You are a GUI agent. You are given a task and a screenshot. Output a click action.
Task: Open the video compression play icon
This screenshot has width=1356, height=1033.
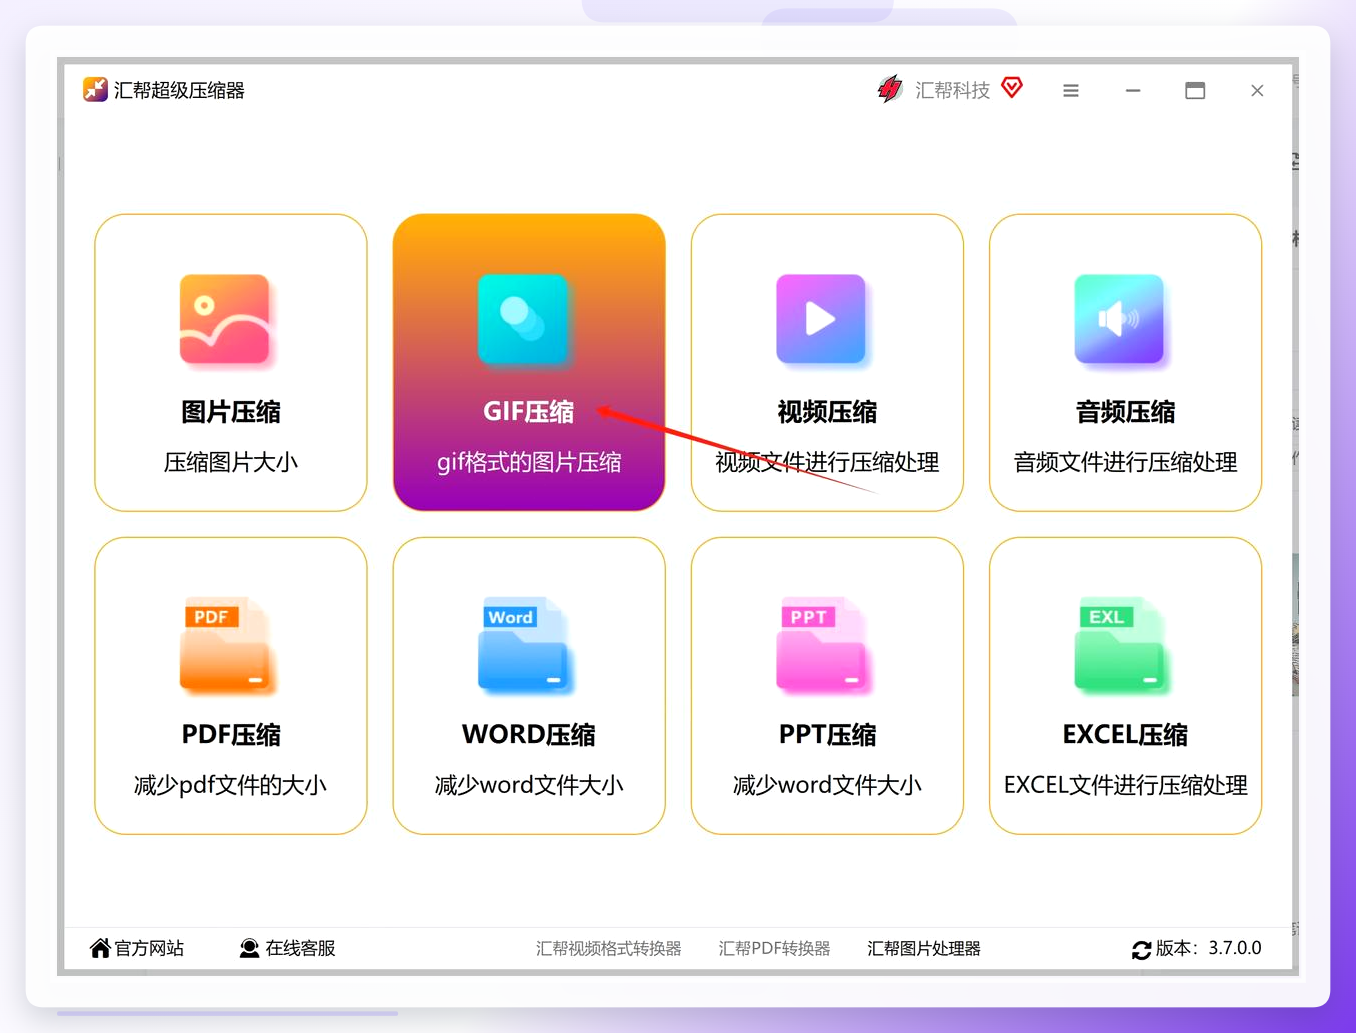[821, 319]
